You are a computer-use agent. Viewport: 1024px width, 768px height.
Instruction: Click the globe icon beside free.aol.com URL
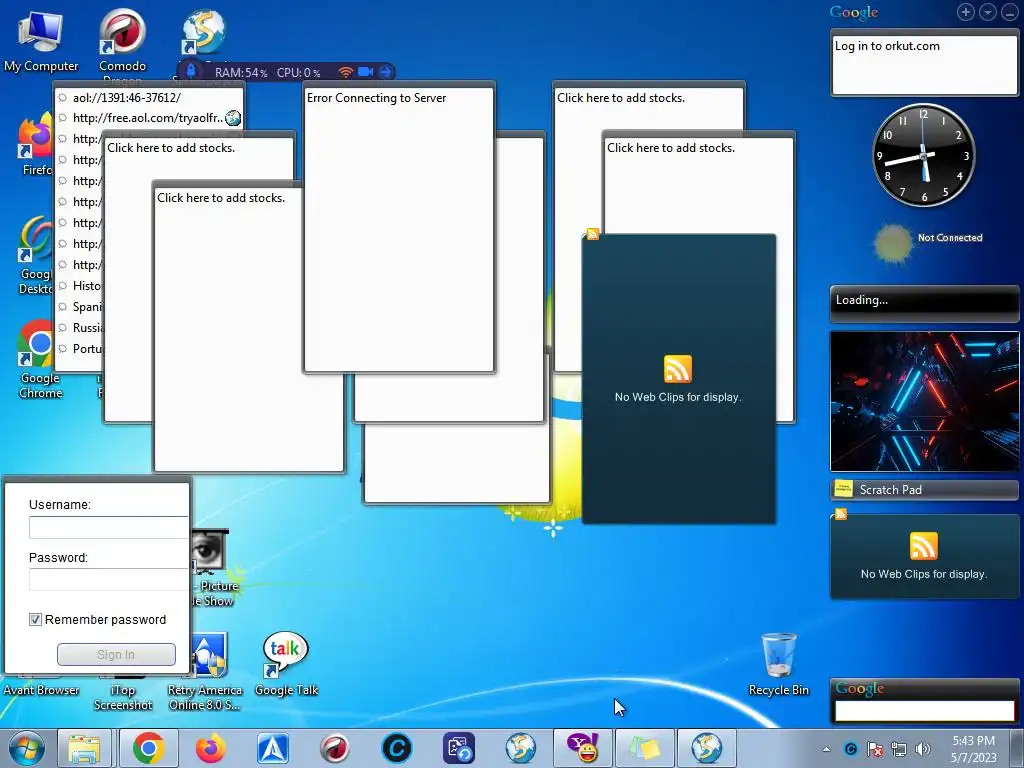point(233,118)
